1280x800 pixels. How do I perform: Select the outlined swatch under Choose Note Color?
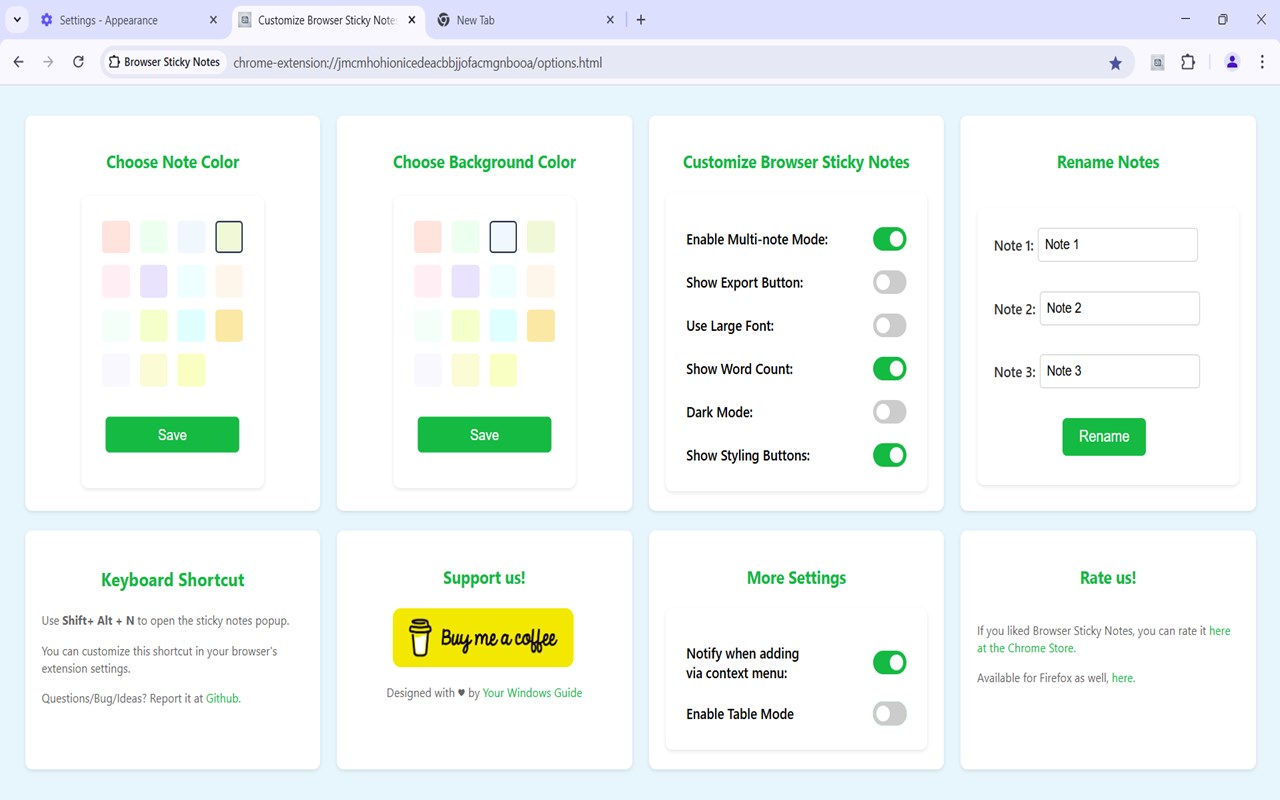pos(229,237)
